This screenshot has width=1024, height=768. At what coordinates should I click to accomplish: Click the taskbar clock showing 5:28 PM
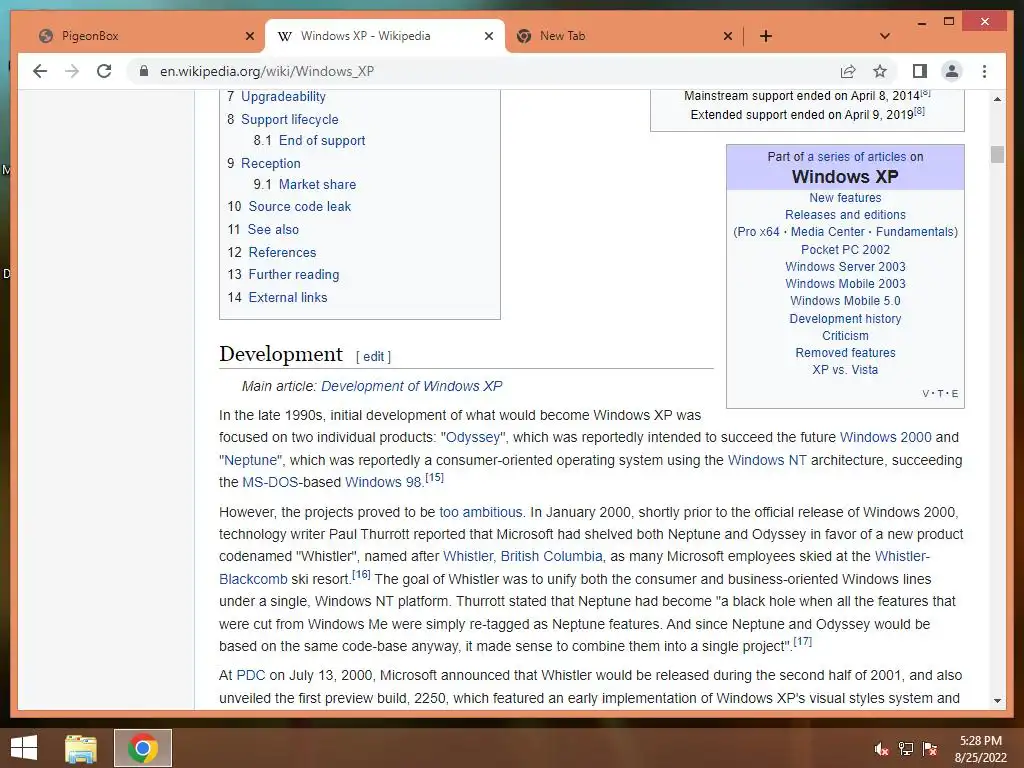(x=980, y=748)
